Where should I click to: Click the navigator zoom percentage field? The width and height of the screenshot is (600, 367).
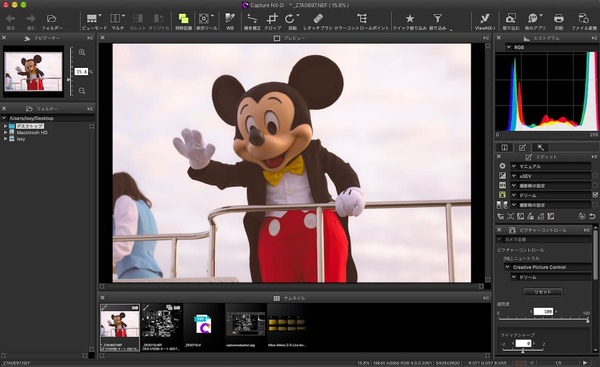click(x=81, y=72)
